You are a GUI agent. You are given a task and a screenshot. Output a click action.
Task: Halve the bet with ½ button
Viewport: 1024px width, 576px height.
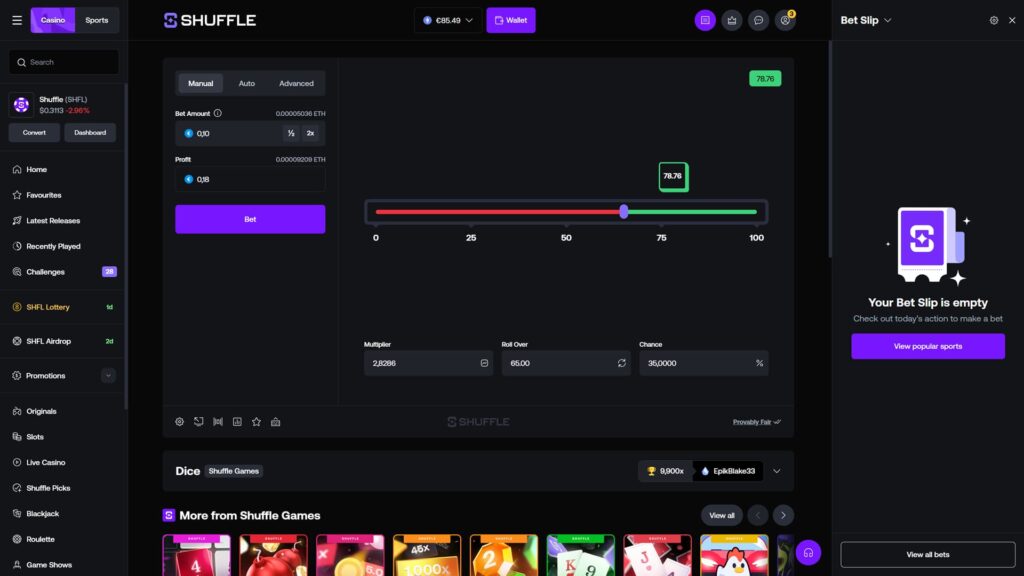(291, 133)
